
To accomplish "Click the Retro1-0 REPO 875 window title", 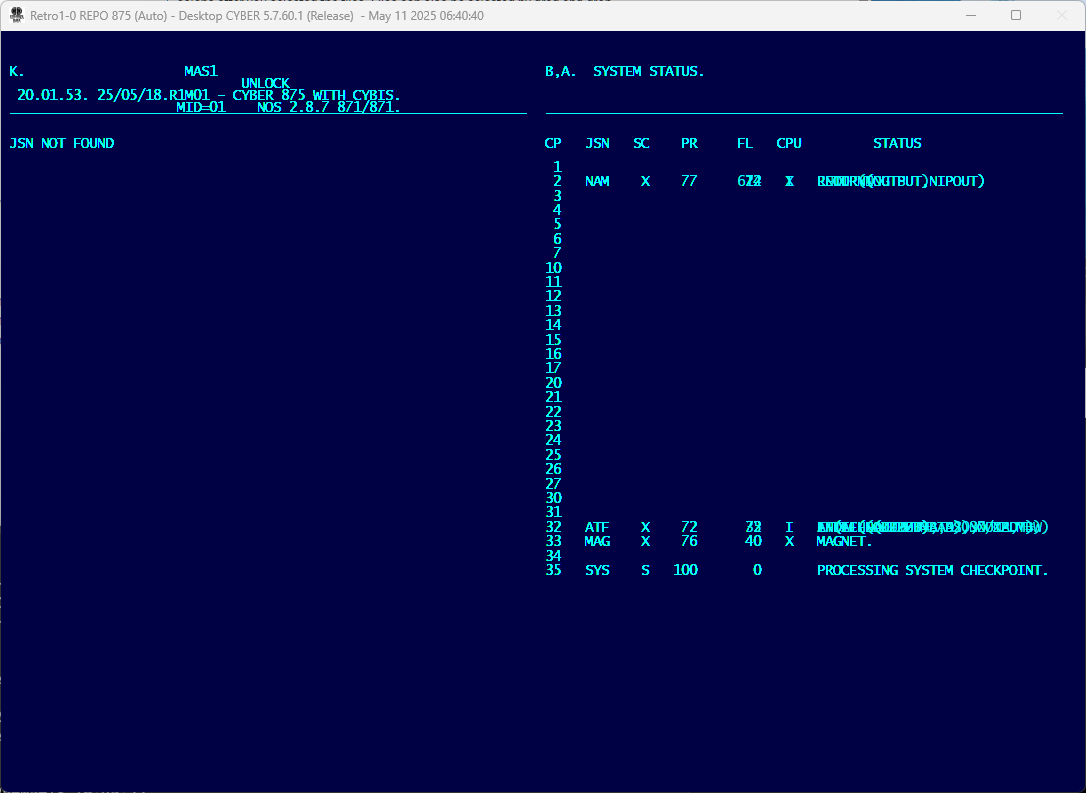I will [x=257, y=16].
